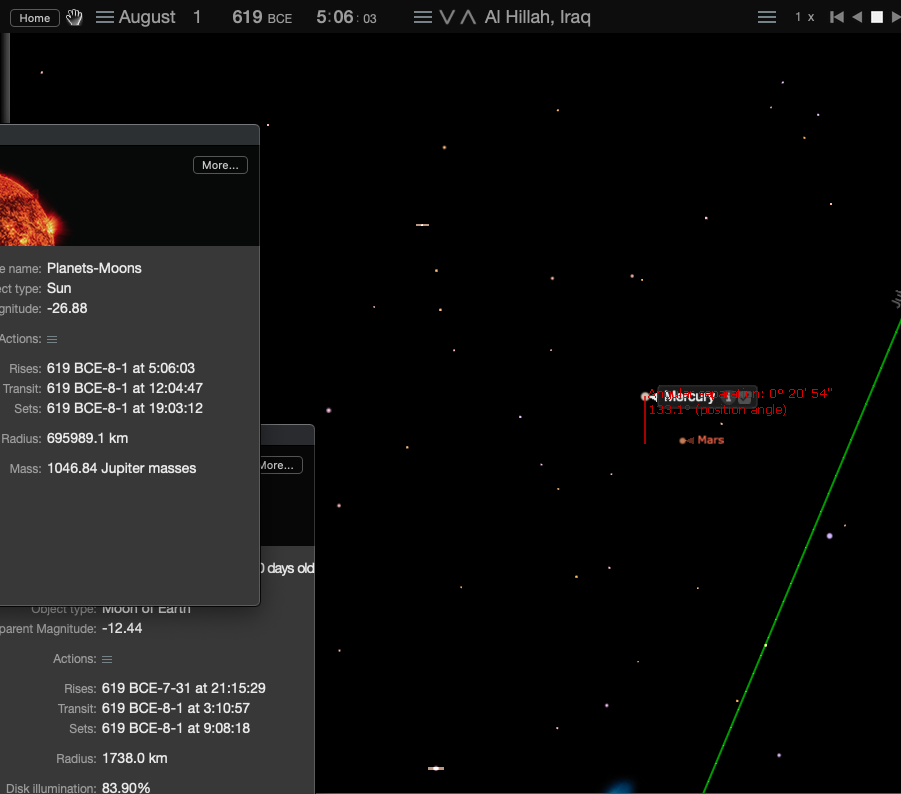Run time backward with reverse play
901x794 pixels.
pyautogui.click(x=857, y=17)
